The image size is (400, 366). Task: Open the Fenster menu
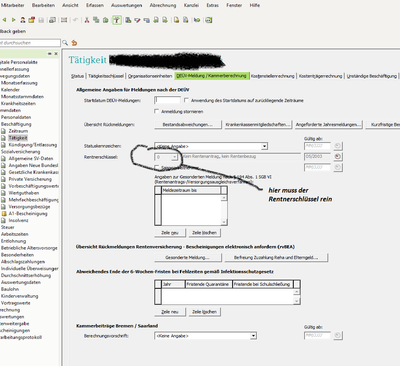(x=234, y=5)
